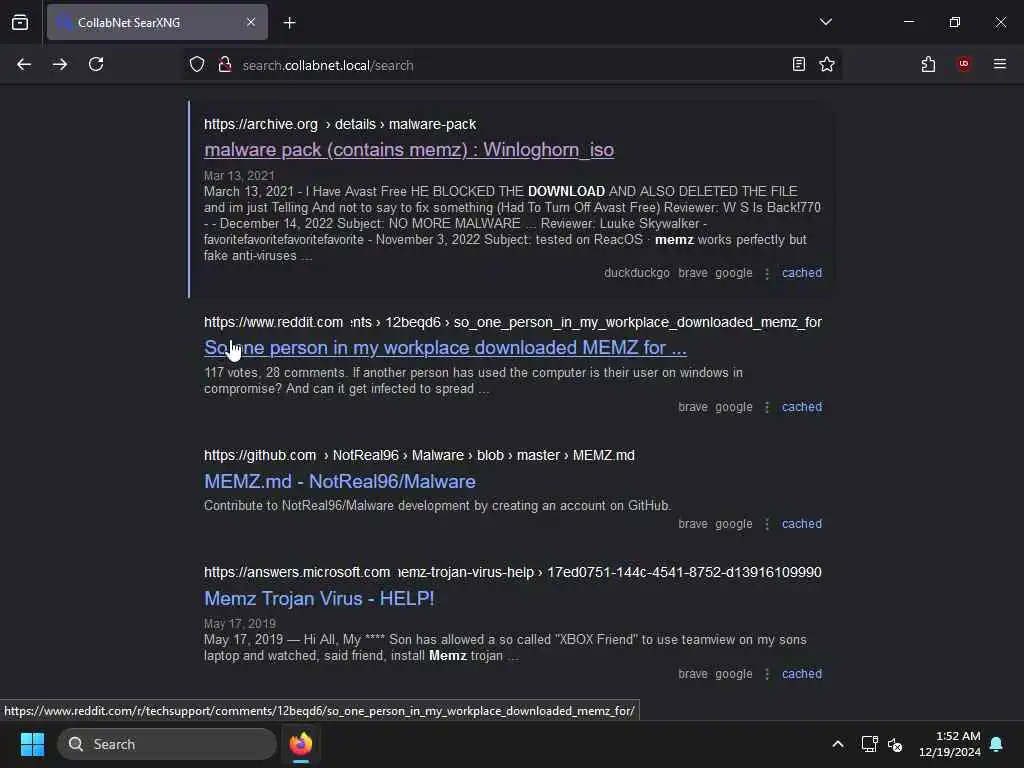Open cached link for the GitHub result
Screen dimensions: 1024x768
tap(802, 524)
